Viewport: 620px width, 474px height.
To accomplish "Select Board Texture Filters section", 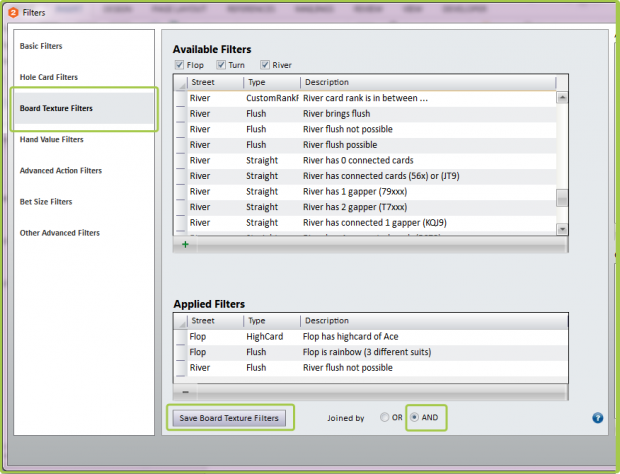I will 84,108.
